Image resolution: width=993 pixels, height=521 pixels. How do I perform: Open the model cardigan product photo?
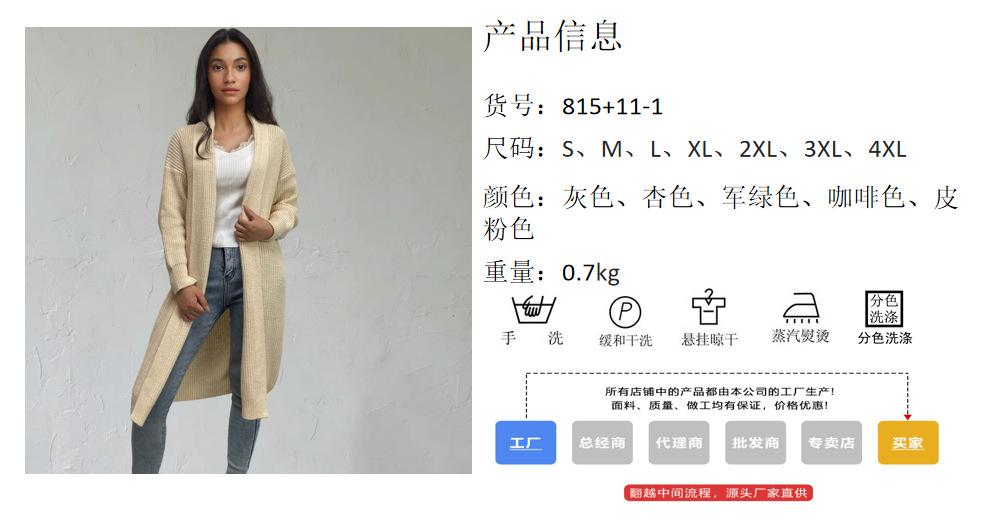248,250
